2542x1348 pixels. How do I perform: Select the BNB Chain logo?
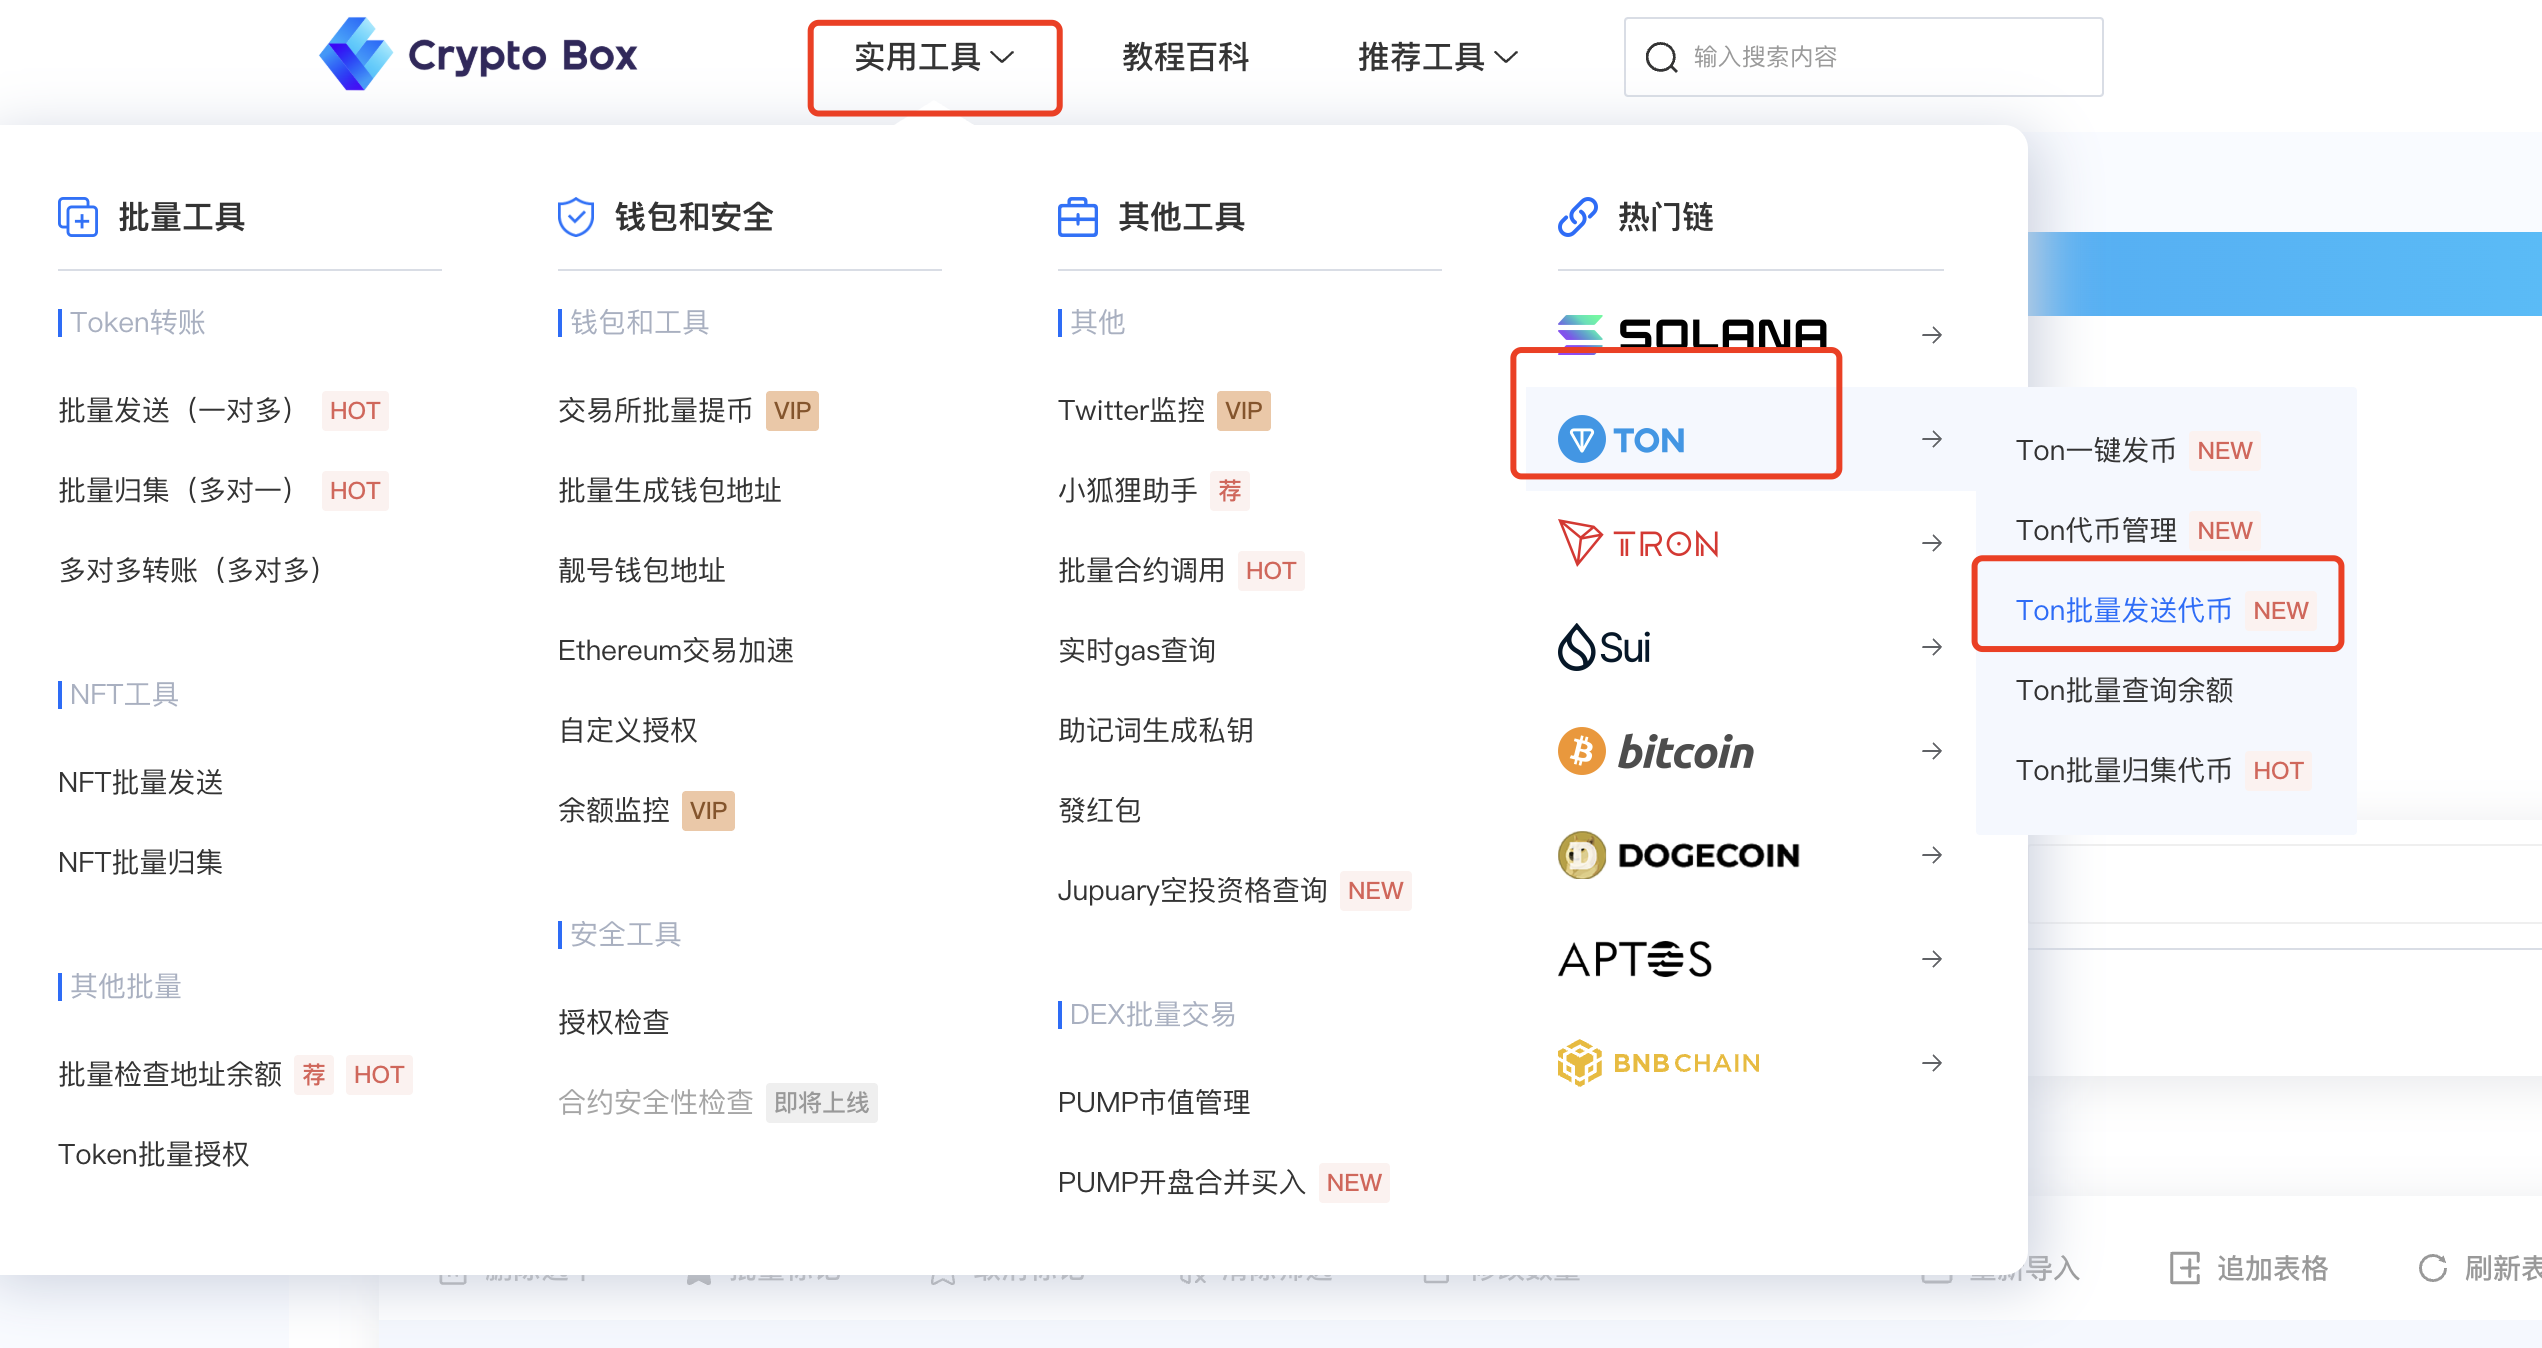click(1659, 1063)
